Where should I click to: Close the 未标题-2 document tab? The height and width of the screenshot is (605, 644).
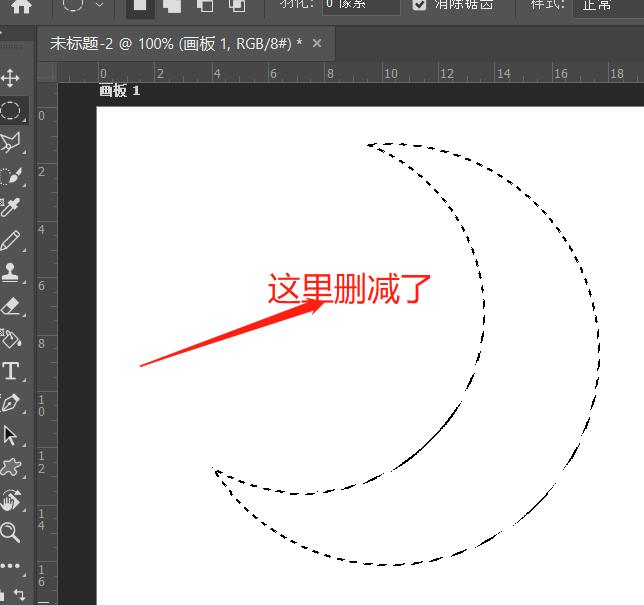[317, 44]
